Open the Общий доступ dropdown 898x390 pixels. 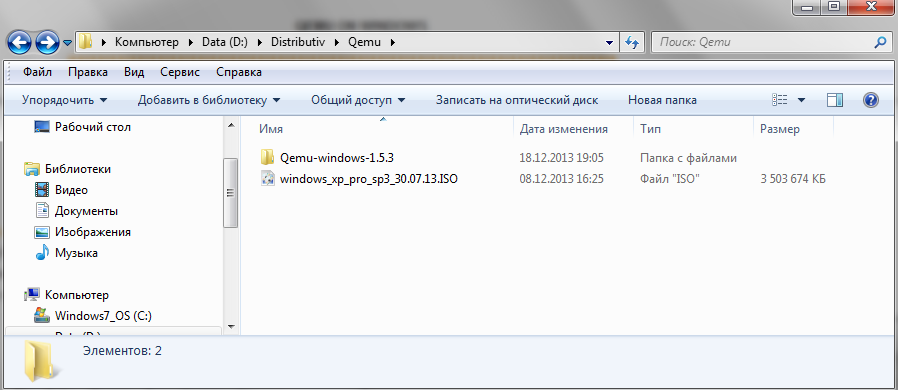coord(358,100)
